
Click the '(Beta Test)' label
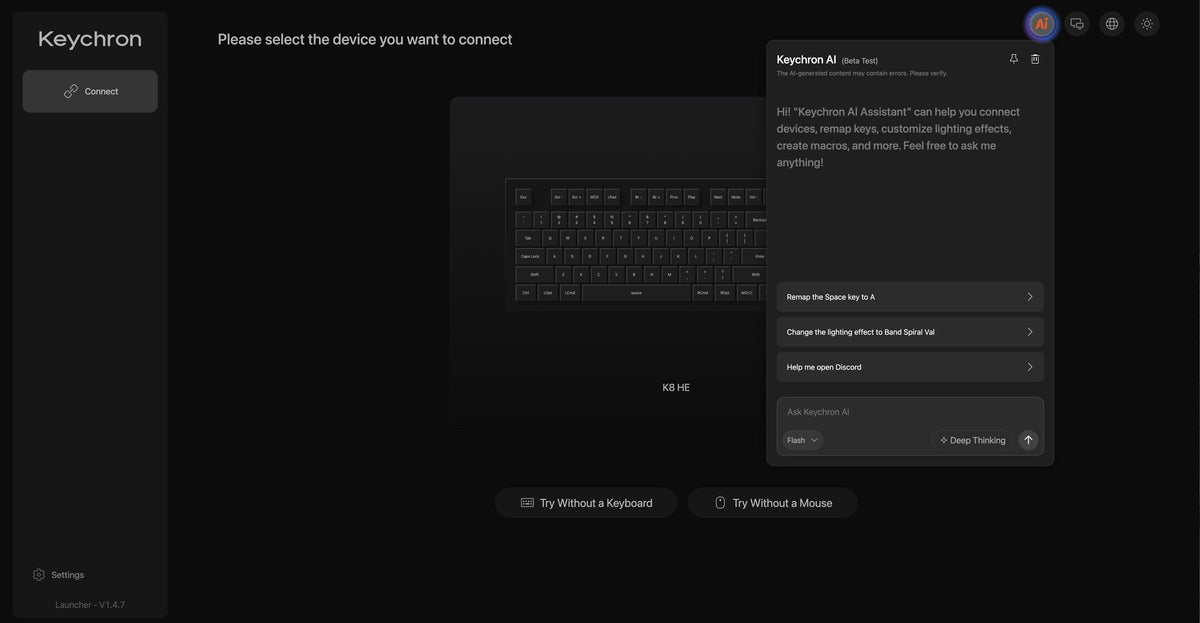pyautogui.click(x=859, y=61)
